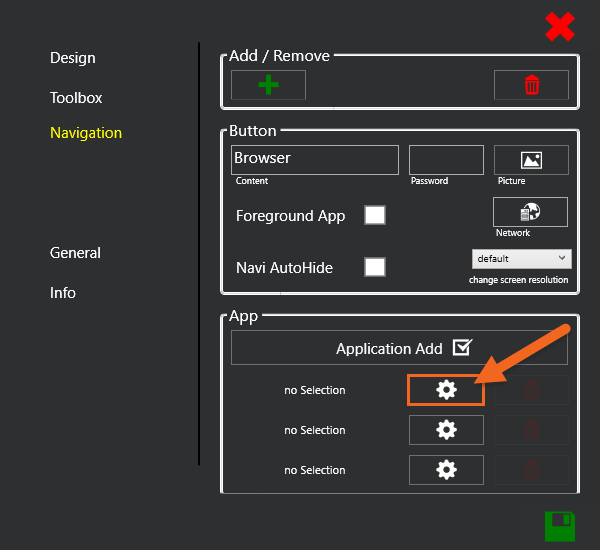Viewport: 600px width, 550px height.
Task: Save settings with green floppy disk icon
Action: tap(559, 525)
